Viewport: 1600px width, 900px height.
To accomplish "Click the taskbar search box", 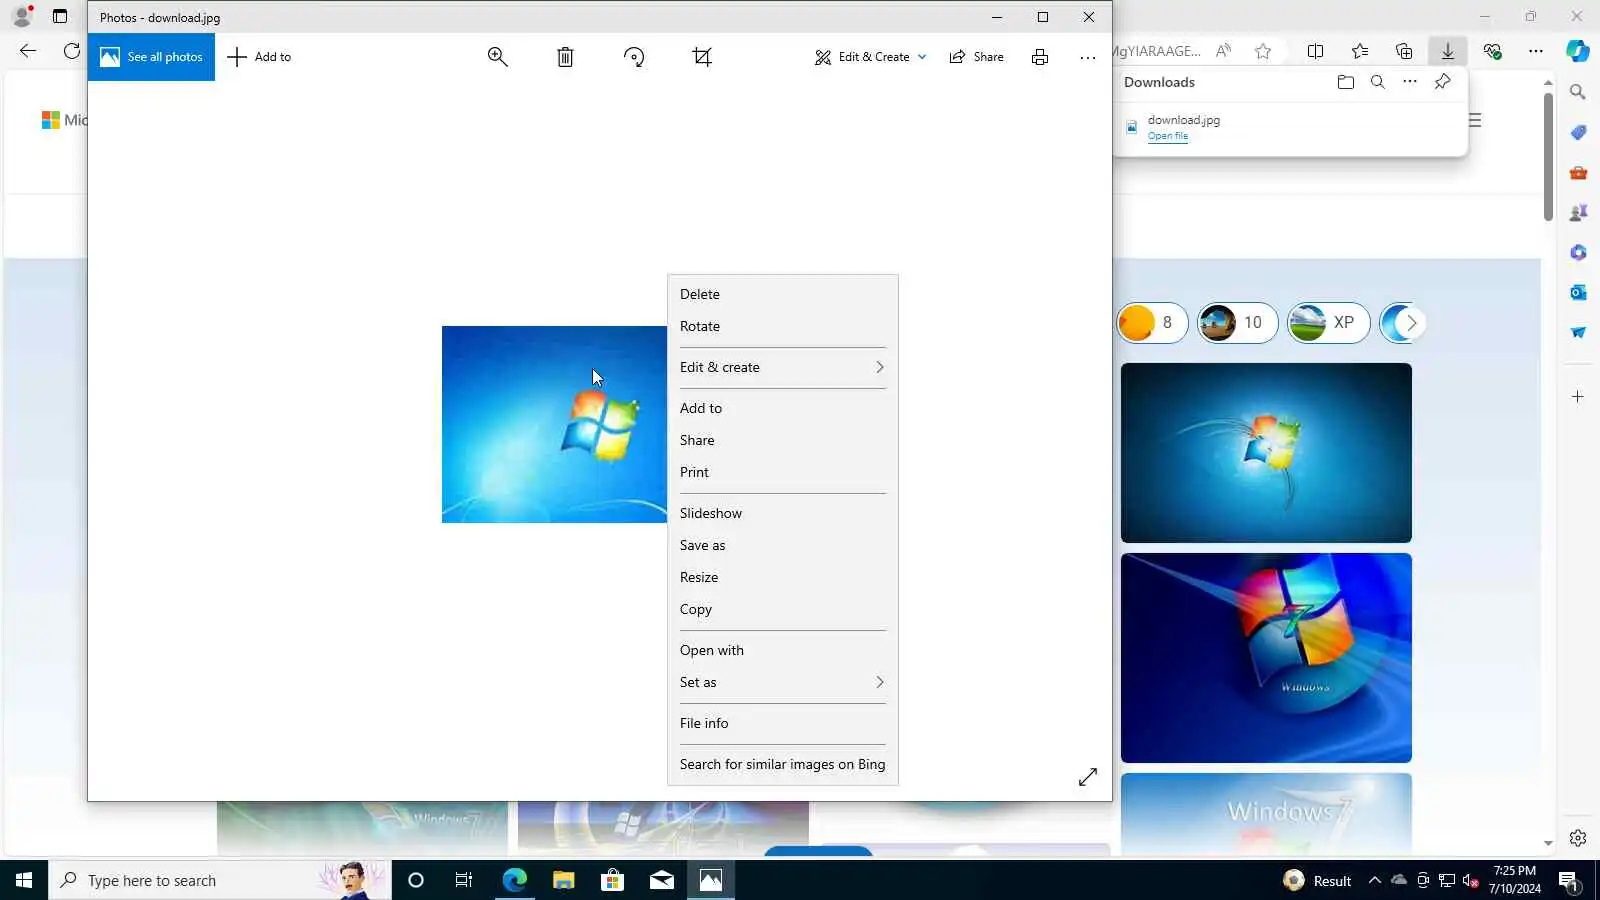I will coord(219,880).
